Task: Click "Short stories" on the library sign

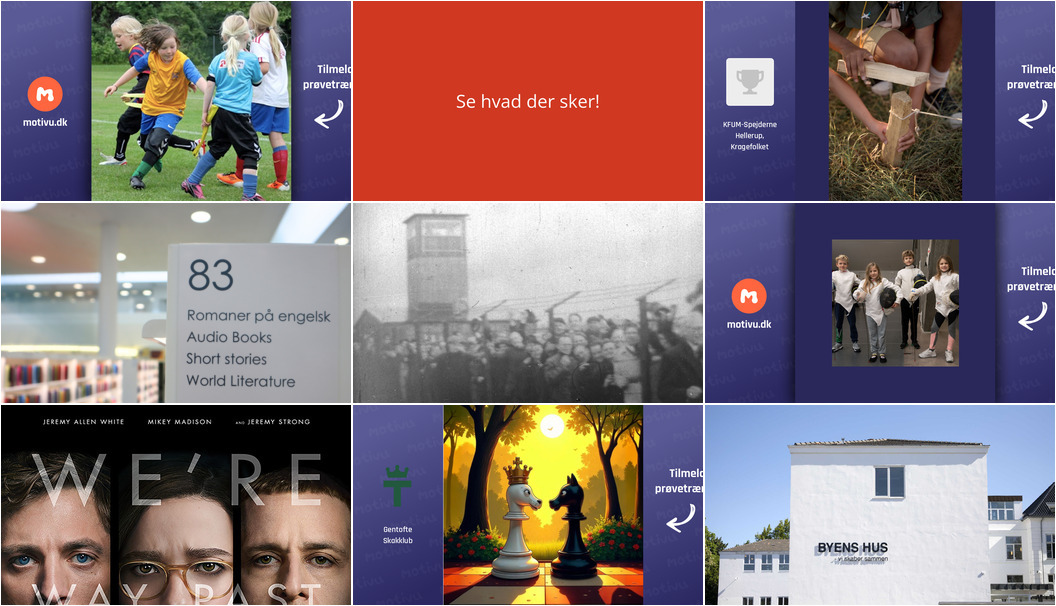Action: point(226,359)
